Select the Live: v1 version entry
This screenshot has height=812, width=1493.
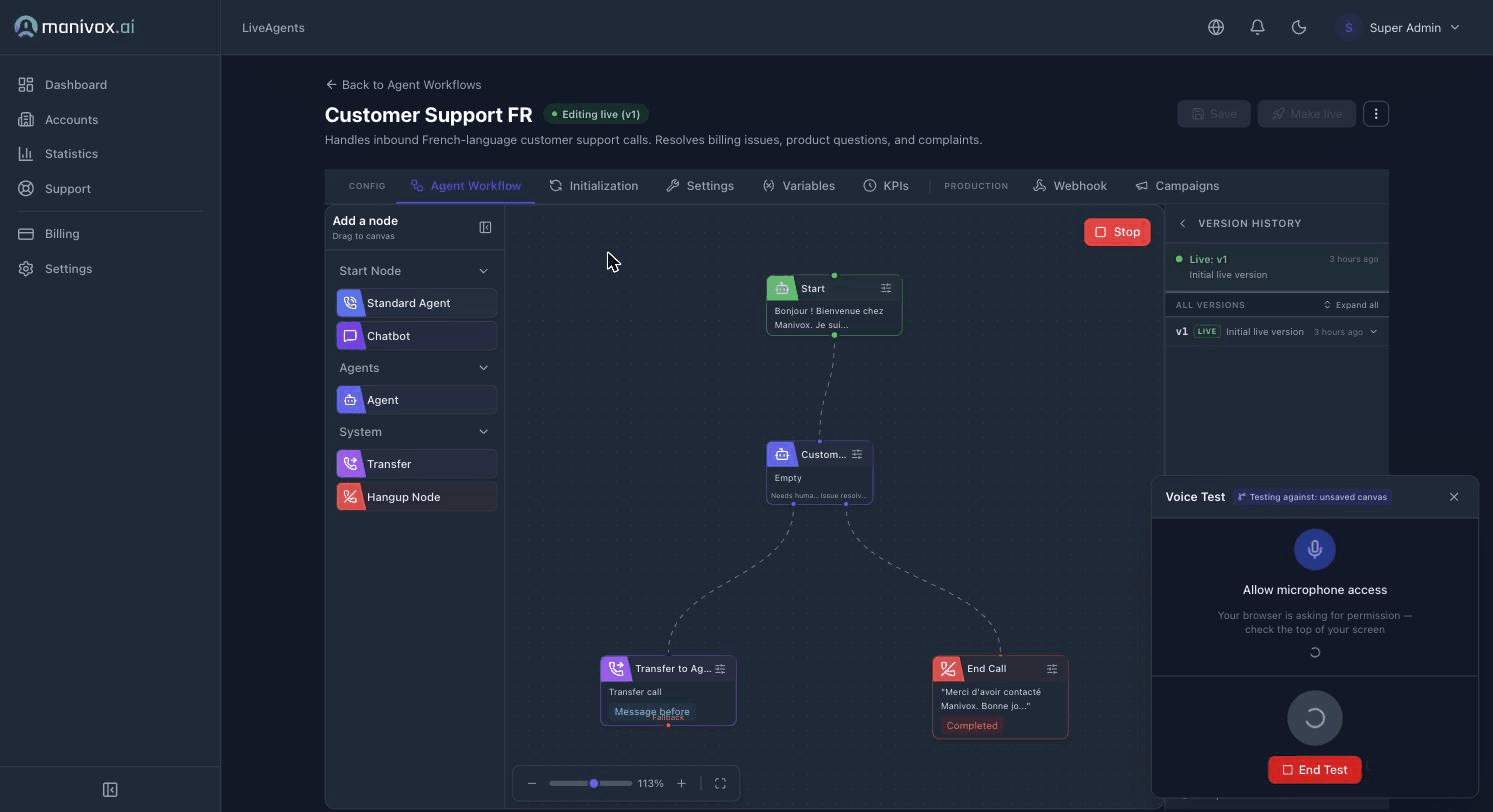pos(1277,267)
